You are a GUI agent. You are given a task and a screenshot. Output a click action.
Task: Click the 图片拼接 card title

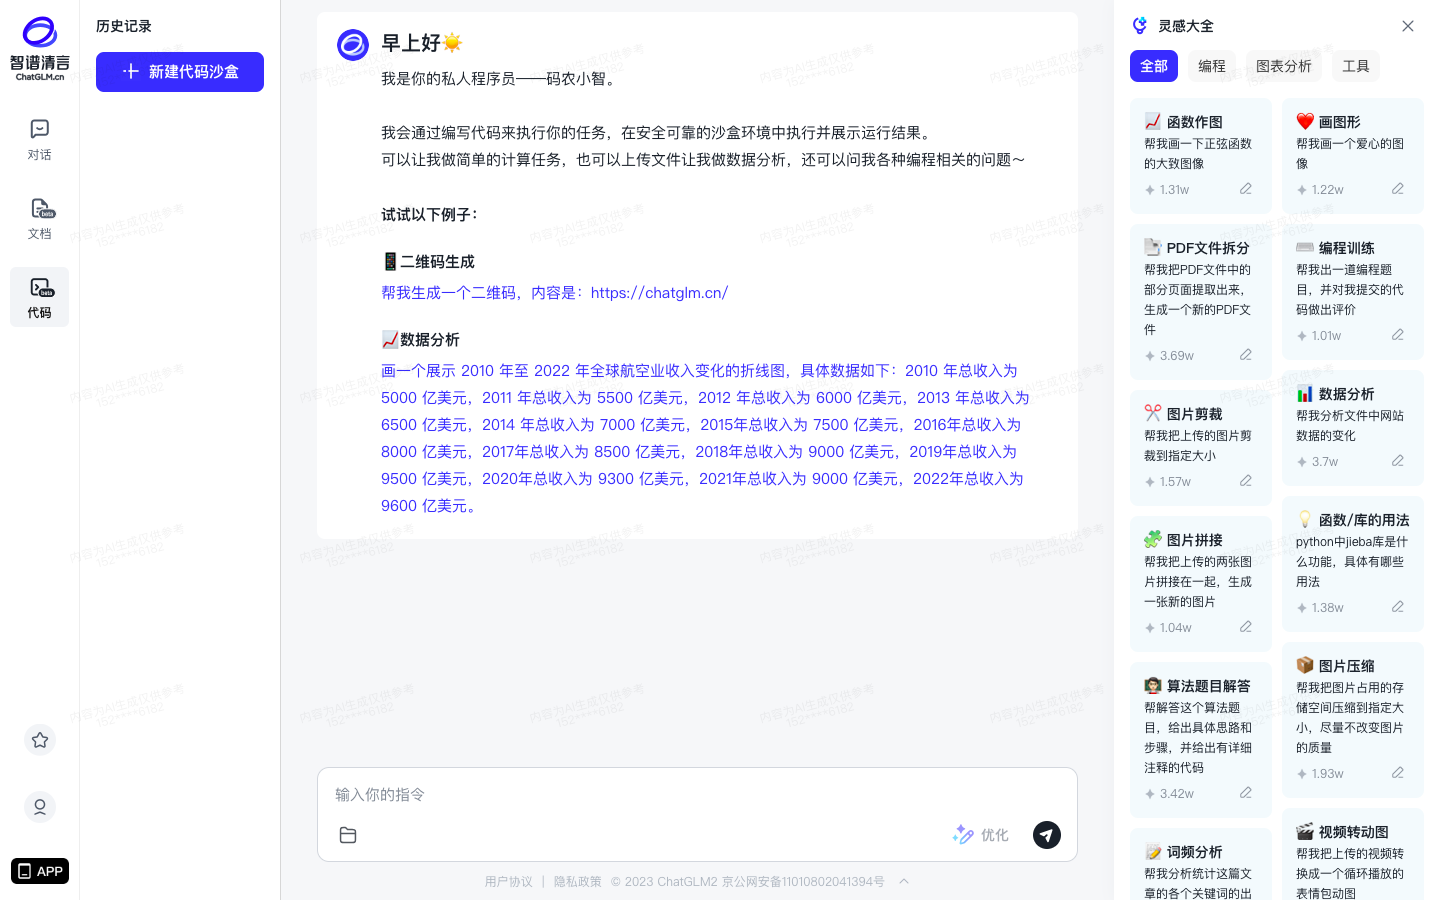1195,540
